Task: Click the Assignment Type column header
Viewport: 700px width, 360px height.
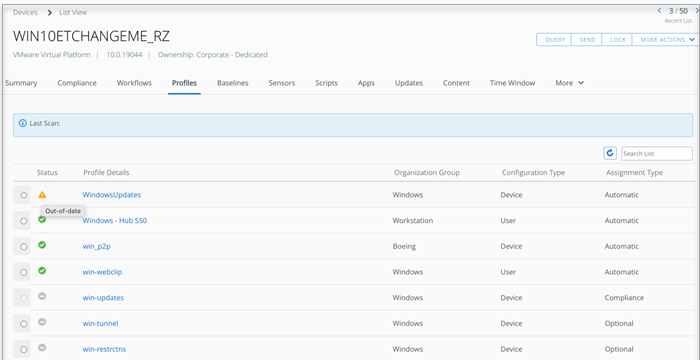Action: 634,172
